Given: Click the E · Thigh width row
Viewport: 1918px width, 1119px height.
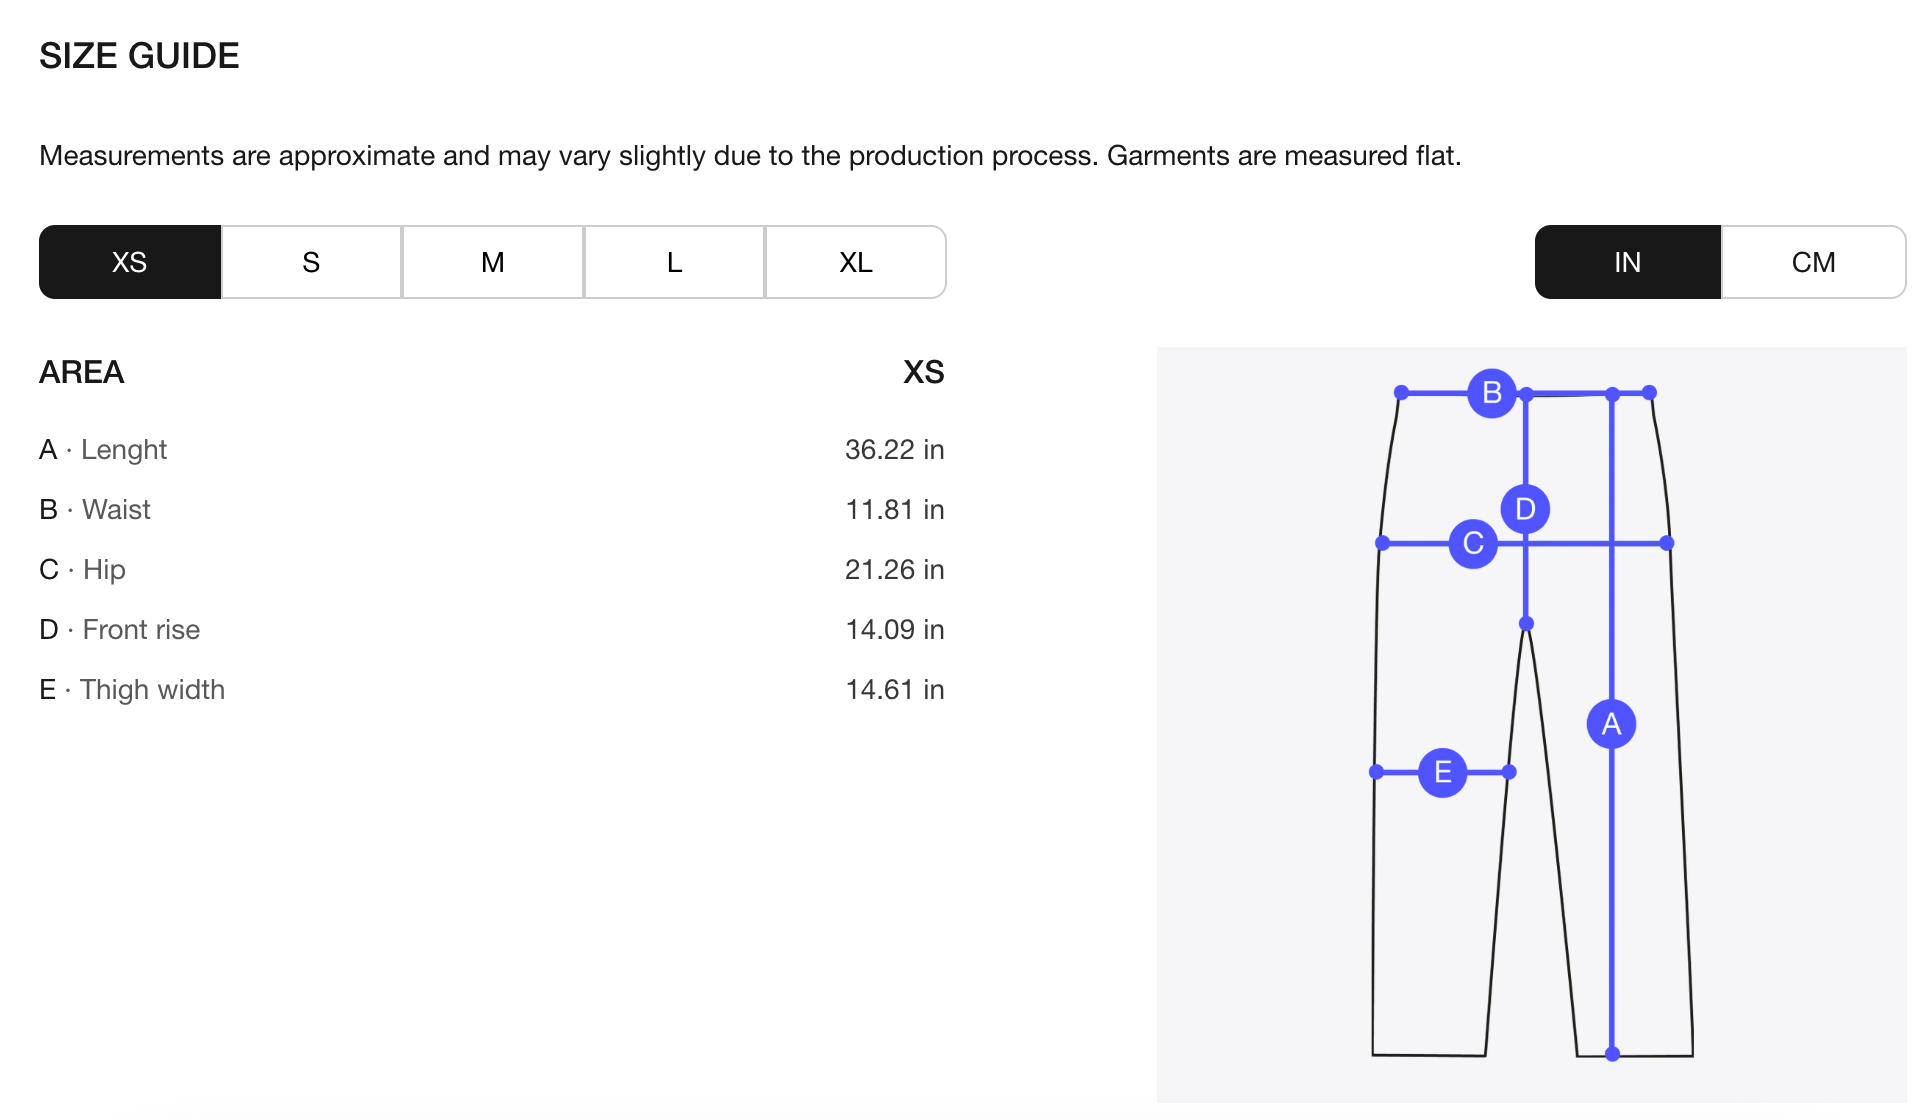Looking at the screenshot, I should pos(132,690).
